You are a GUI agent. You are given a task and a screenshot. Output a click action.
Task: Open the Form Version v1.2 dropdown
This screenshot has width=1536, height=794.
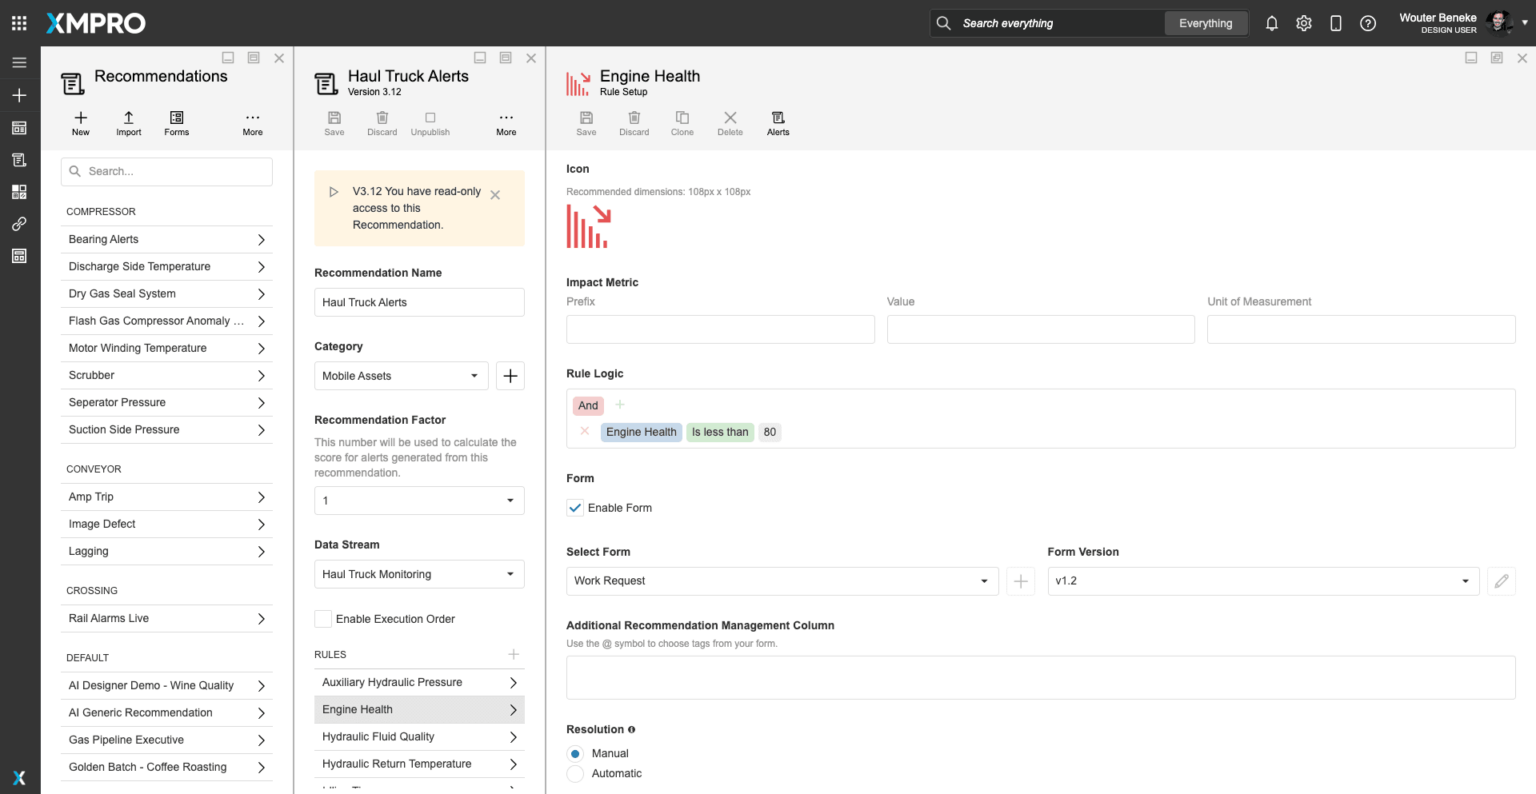pos(1262,581)
